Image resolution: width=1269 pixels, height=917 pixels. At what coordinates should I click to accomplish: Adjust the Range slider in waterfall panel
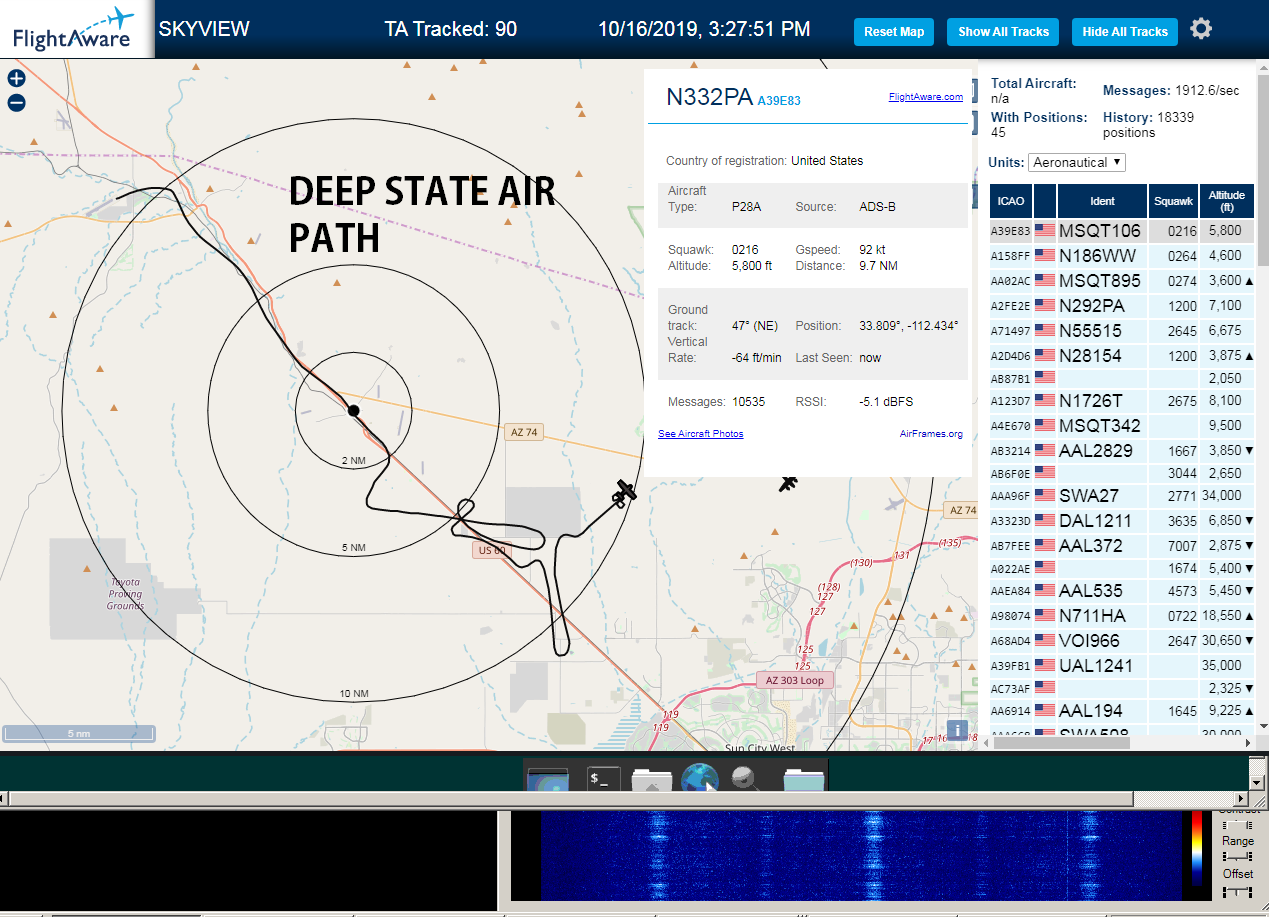point(1238,858)
